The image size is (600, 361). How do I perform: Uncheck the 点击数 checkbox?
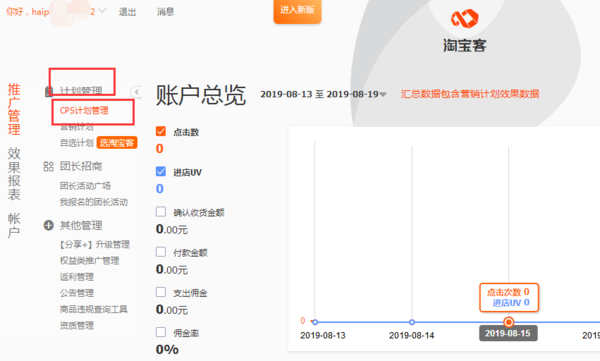click(161, 131)
